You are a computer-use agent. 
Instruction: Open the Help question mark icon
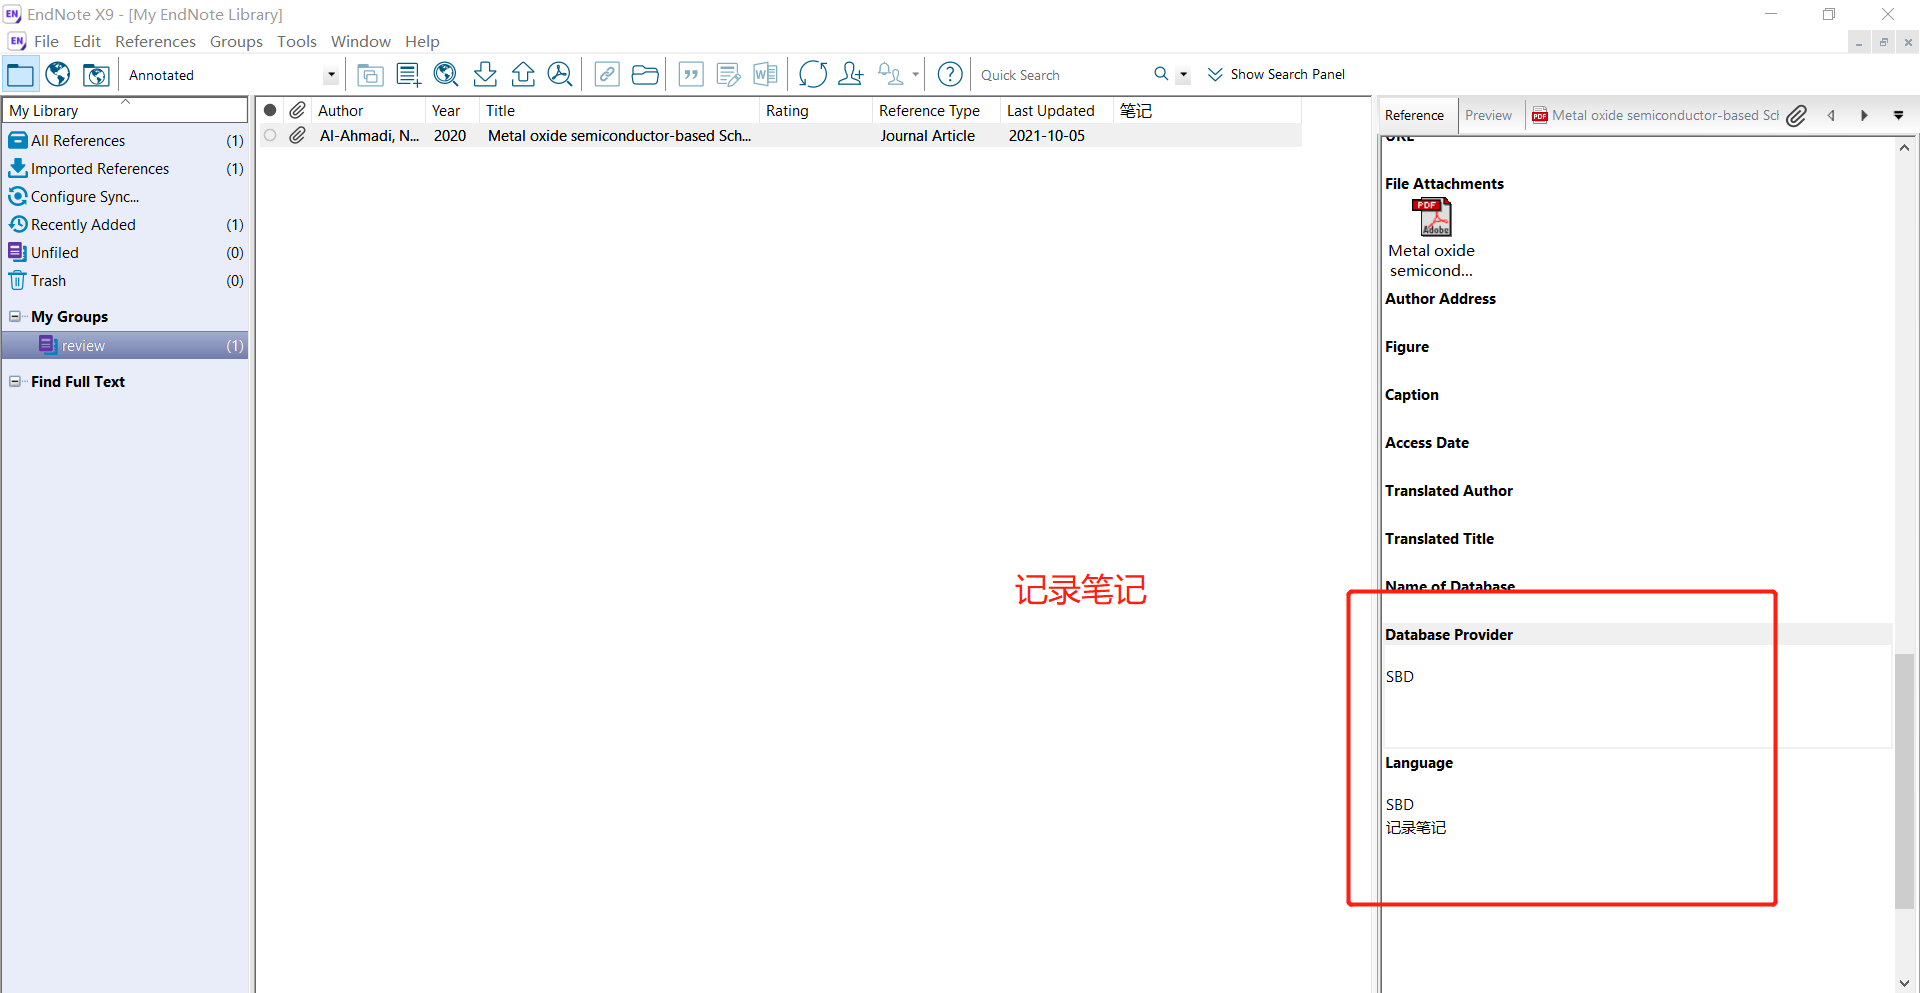pyautogui.click(x=949, y=74)
